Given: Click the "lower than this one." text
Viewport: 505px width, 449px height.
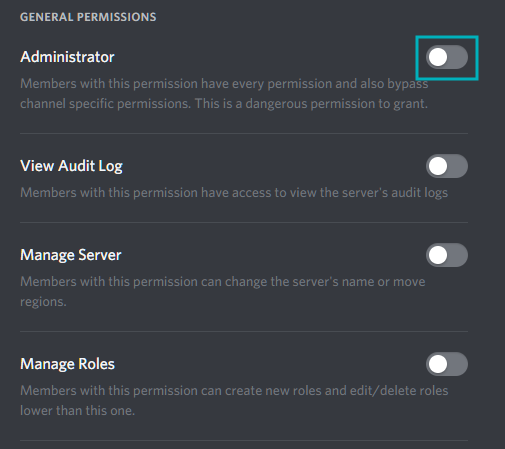Looking at the screenshot, I should (77, 411).
